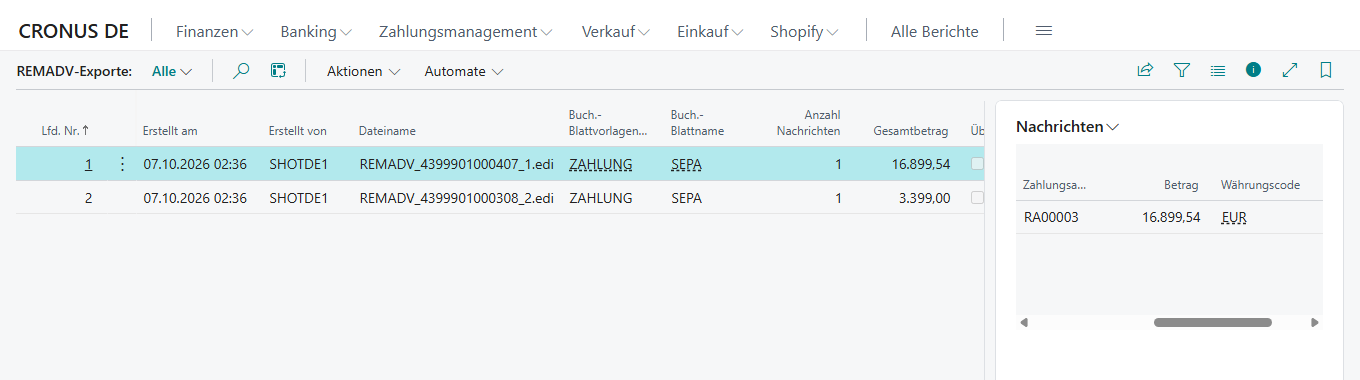Expand the Banking menu
The height and width of the screenshot is (380, 1360).
click(x=316, y=32)
